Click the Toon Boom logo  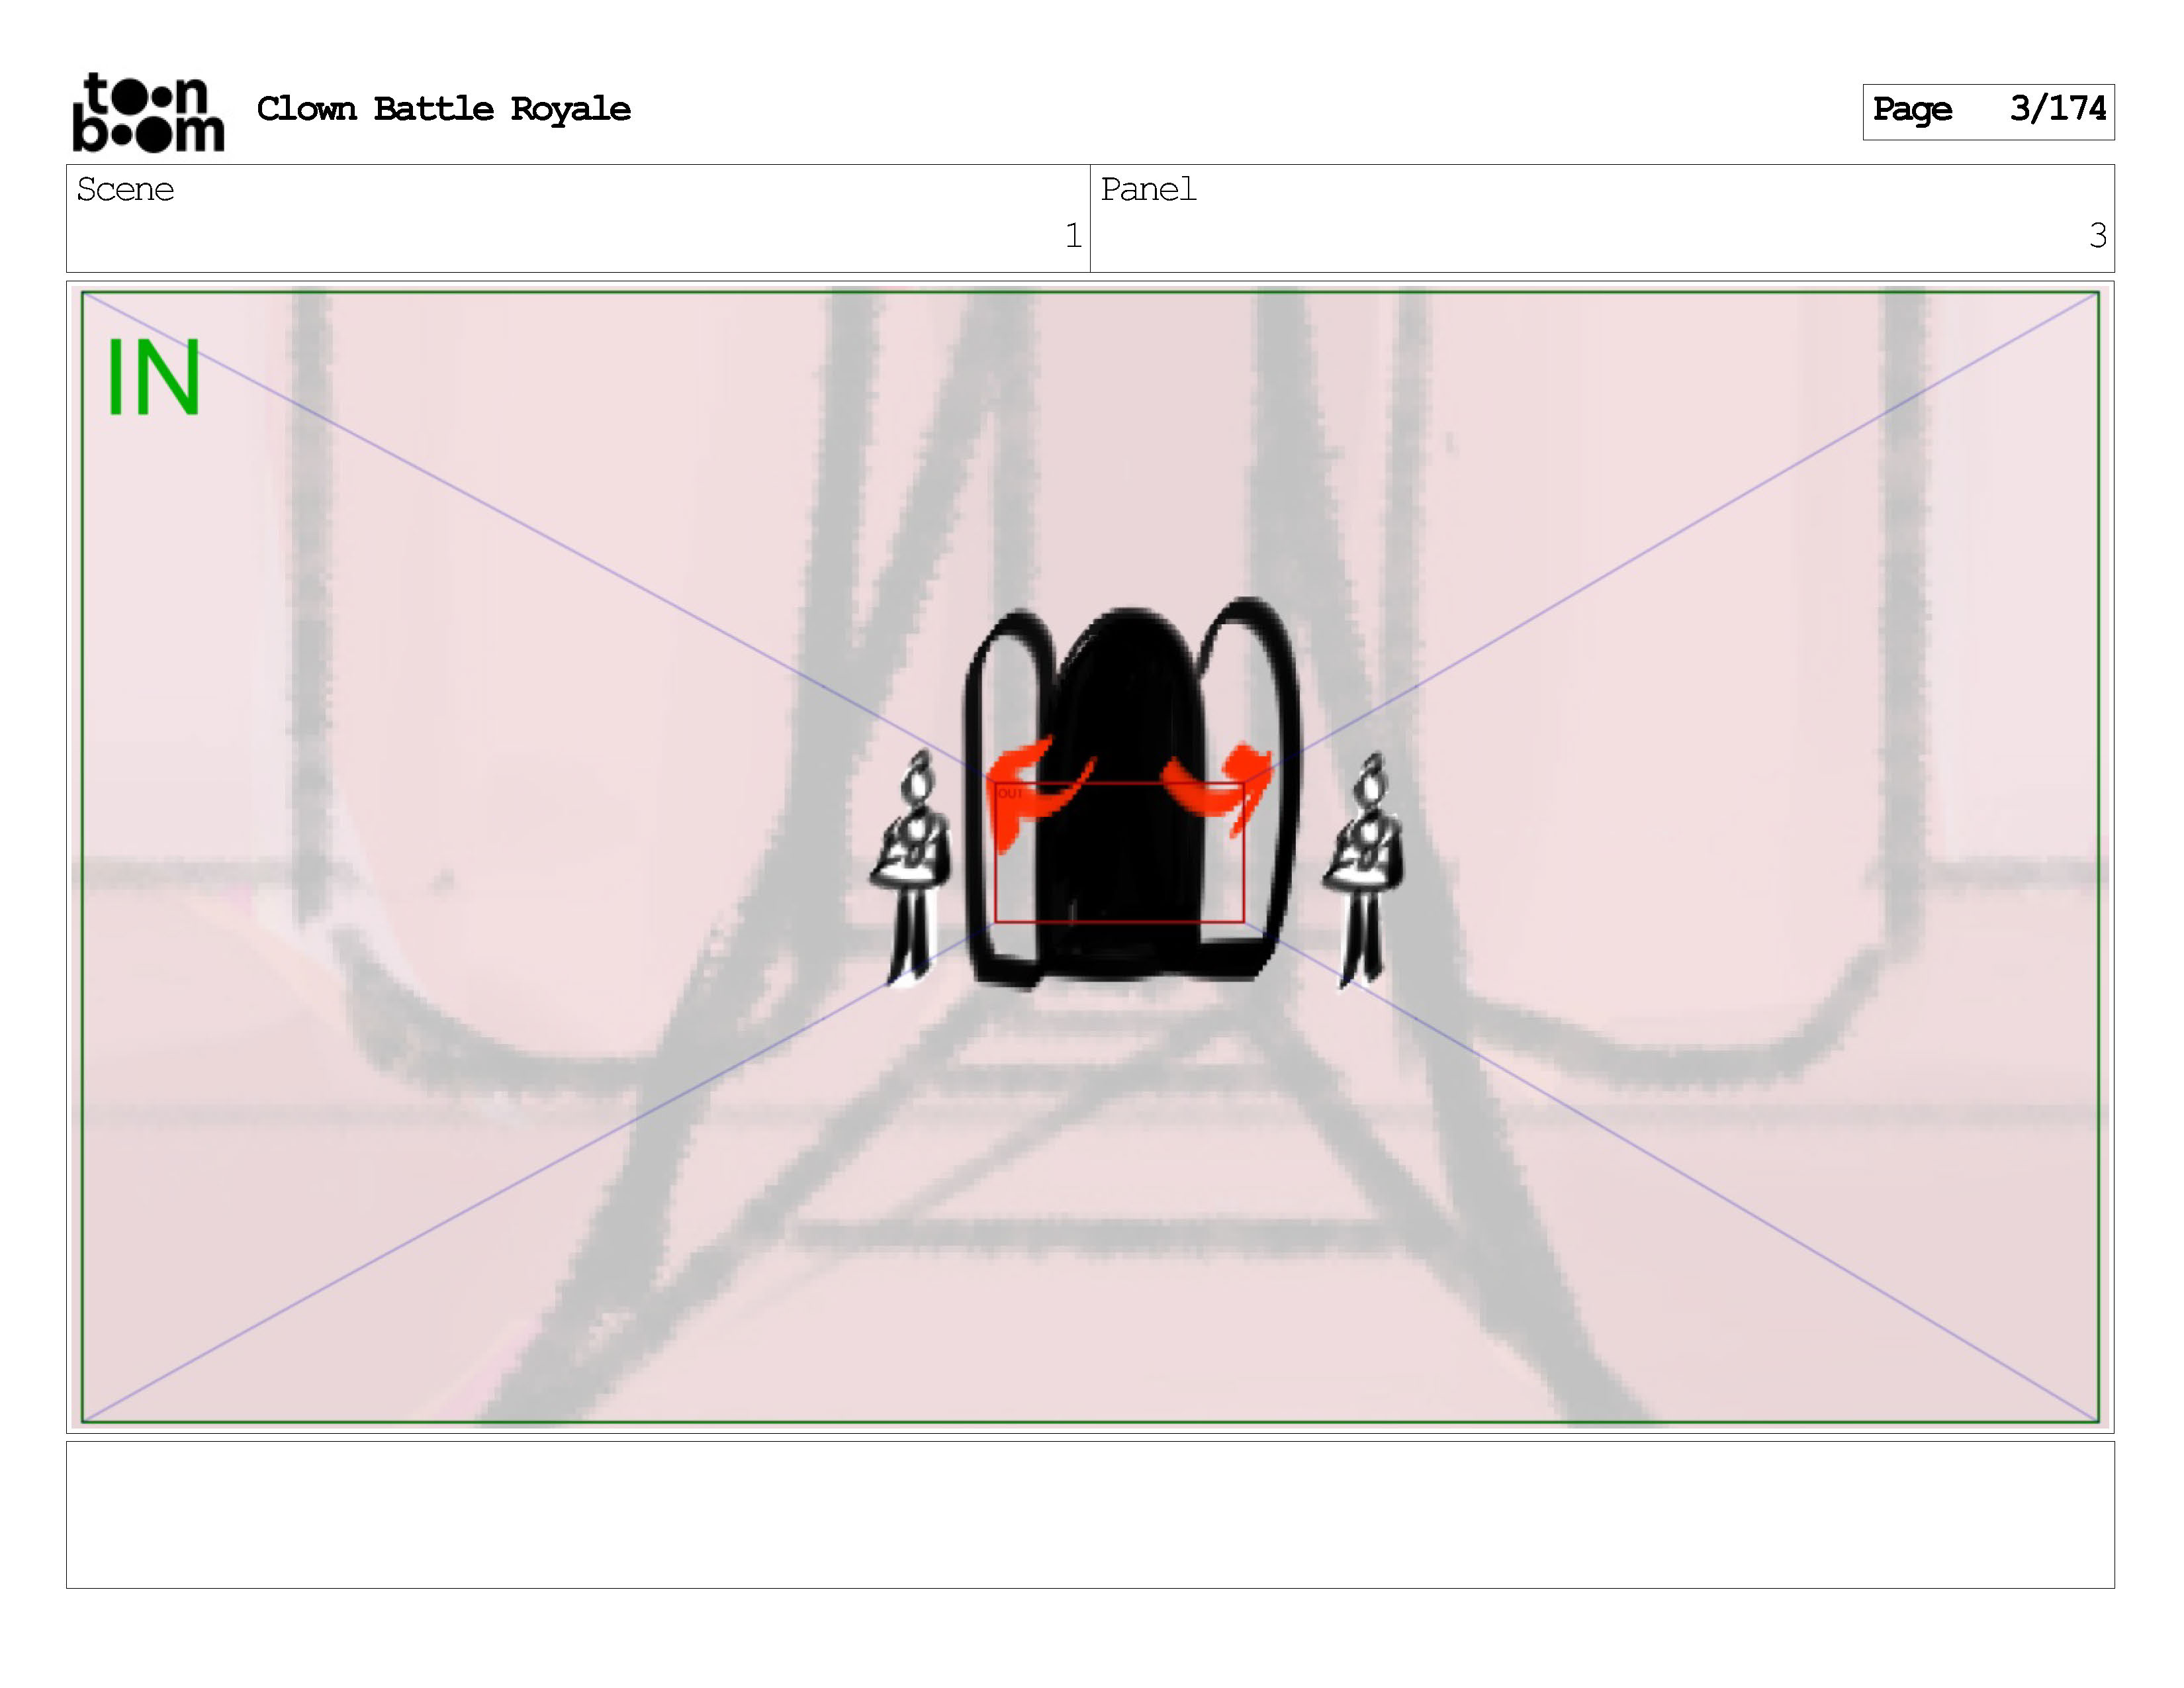148,112
